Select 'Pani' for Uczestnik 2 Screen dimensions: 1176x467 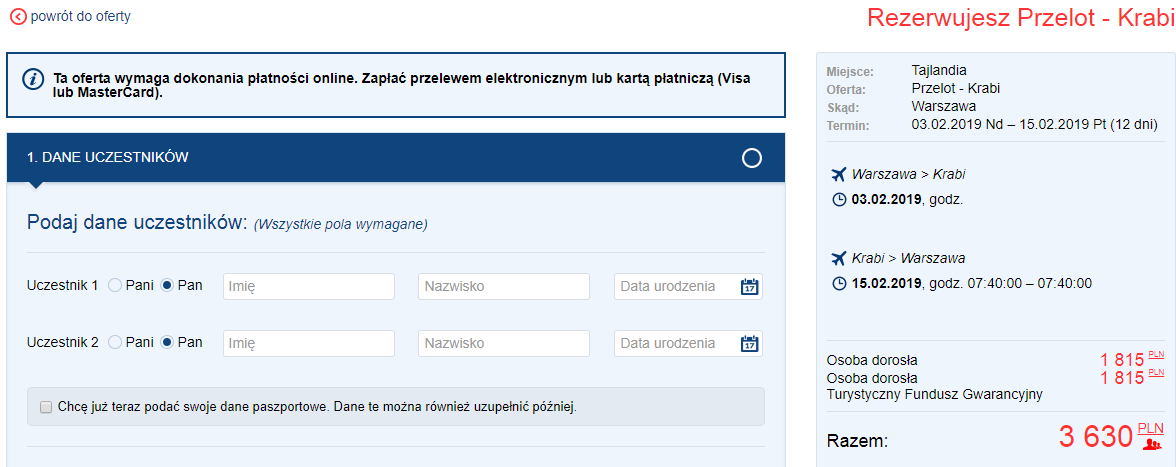click(115, 343)
